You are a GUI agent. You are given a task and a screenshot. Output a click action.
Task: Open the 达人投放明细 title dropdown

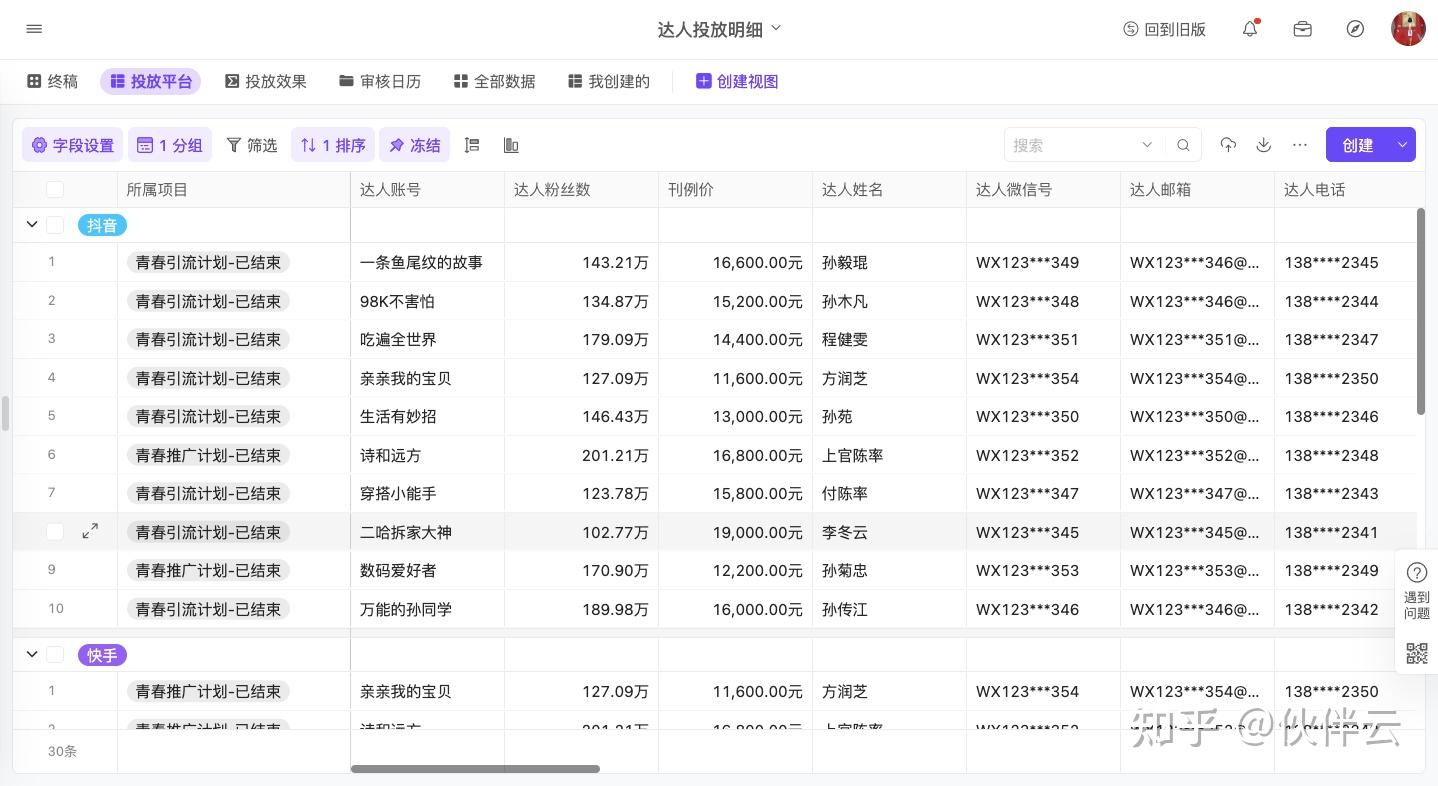click(x=776, y=28)
